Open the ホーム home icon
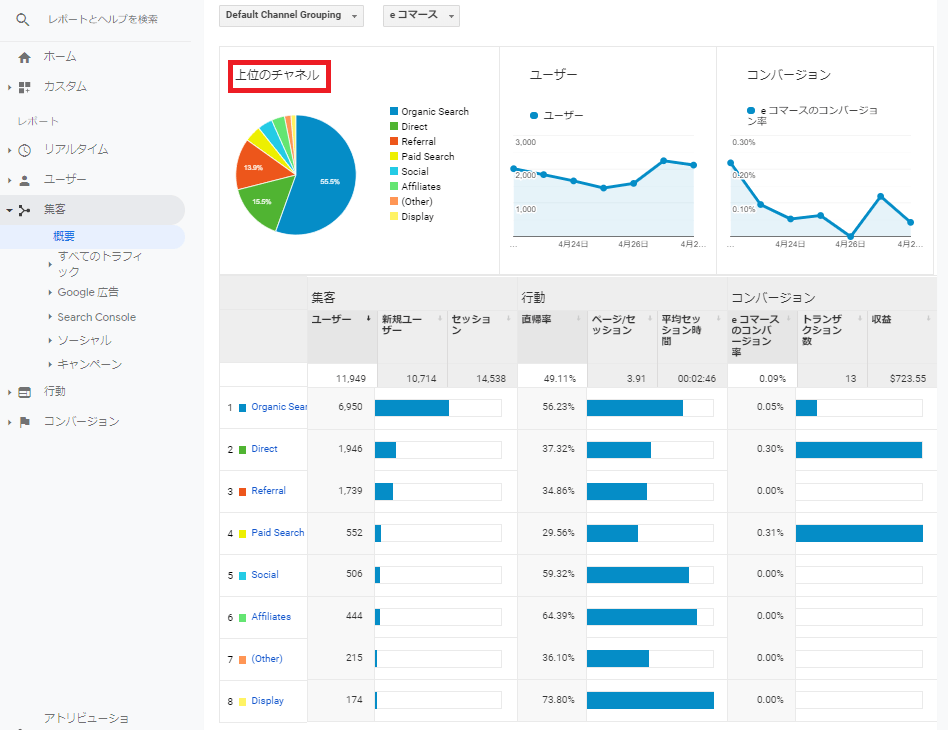The height and width of the screenshot is (730, 948). tap(24, 57)
